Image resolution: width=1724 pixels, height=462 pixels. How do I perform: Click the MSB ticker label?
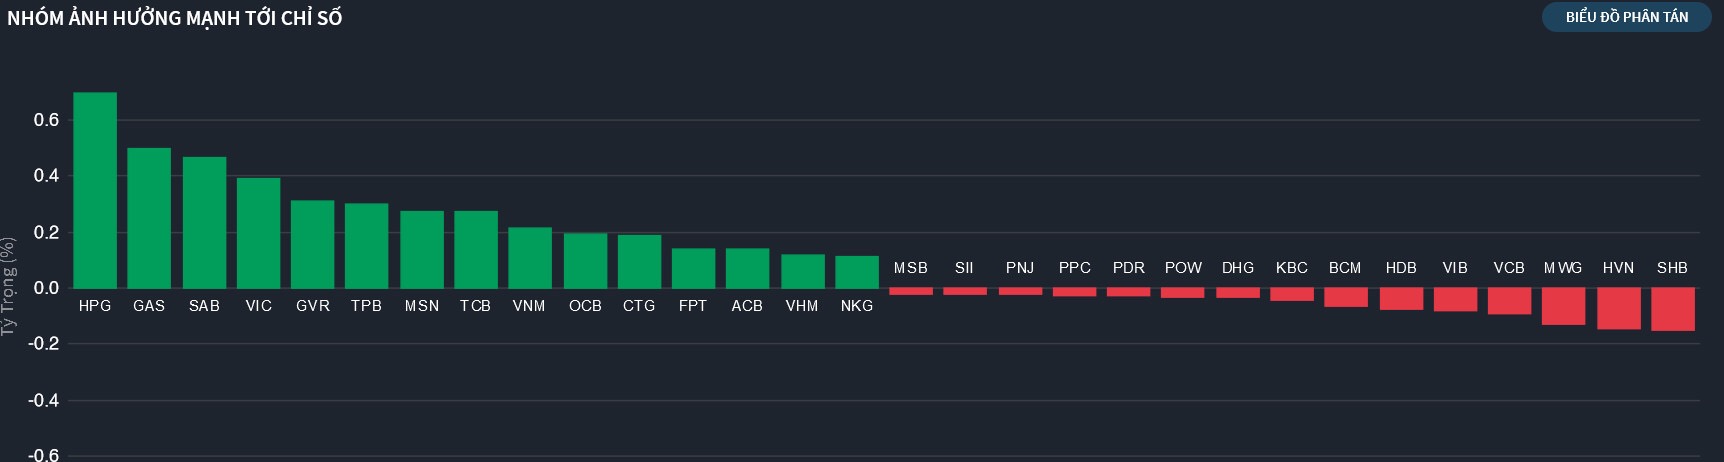[x=911, y=268]
